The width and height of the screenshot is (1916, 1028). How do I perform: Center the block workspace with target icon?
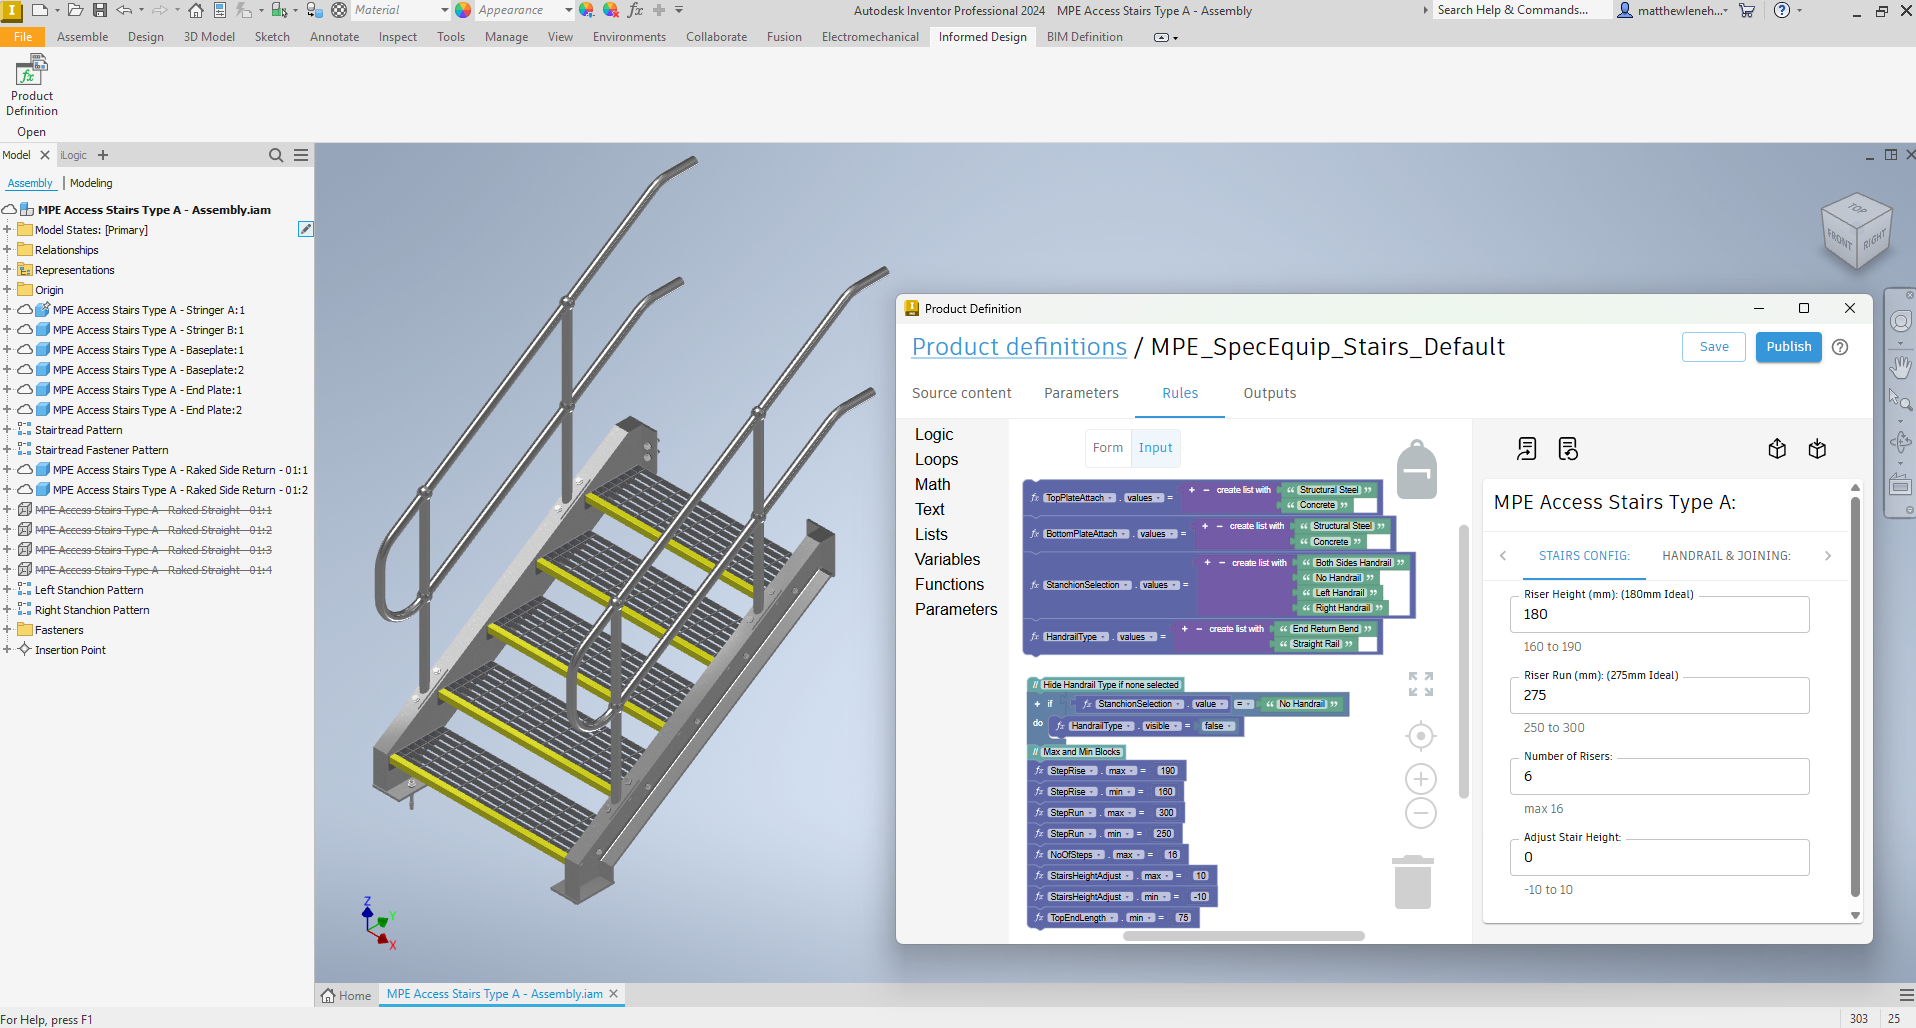point(1420,736)
